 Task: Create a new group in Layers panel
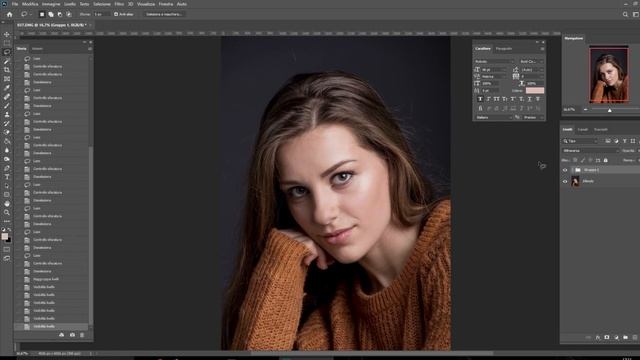(625, 338)
